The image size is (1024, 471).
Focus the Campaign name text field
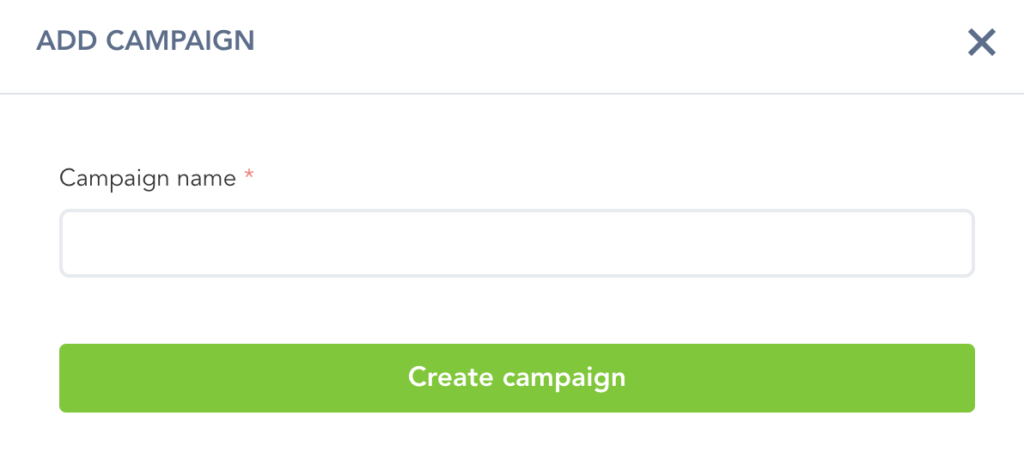[x=516, y=243]
